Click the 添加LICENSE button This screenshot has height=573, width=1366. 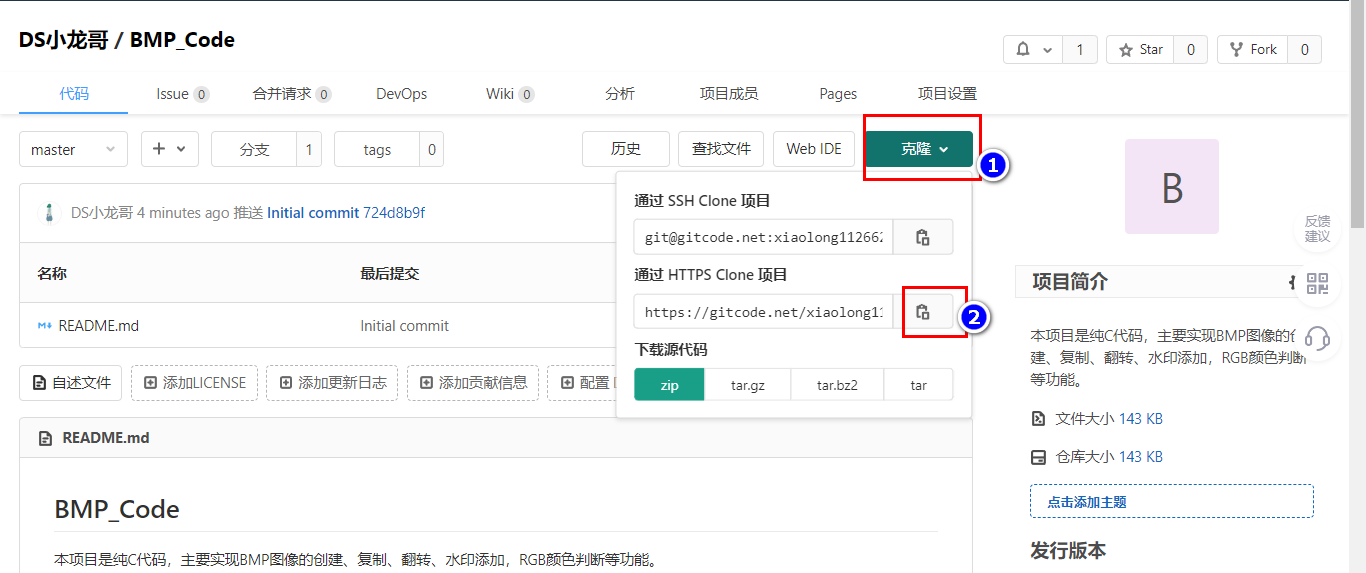(x=195, y=383)
